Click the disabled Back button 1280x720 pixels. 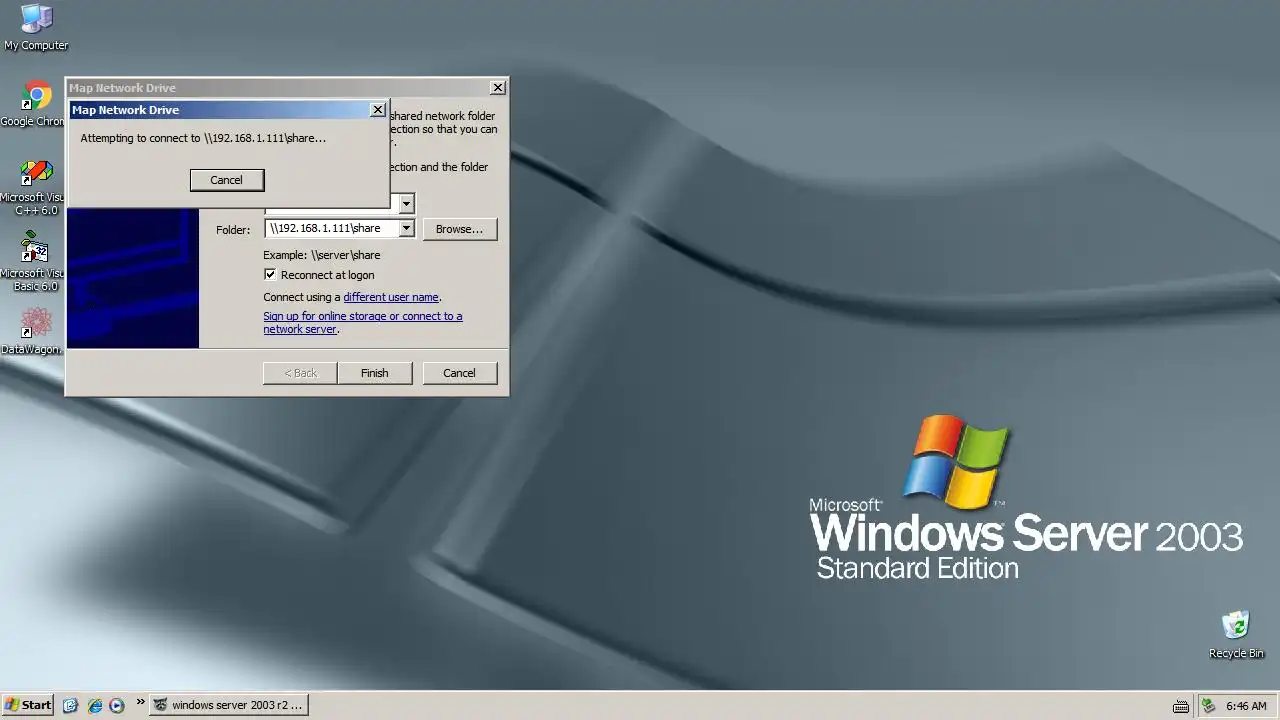(300, 373)
